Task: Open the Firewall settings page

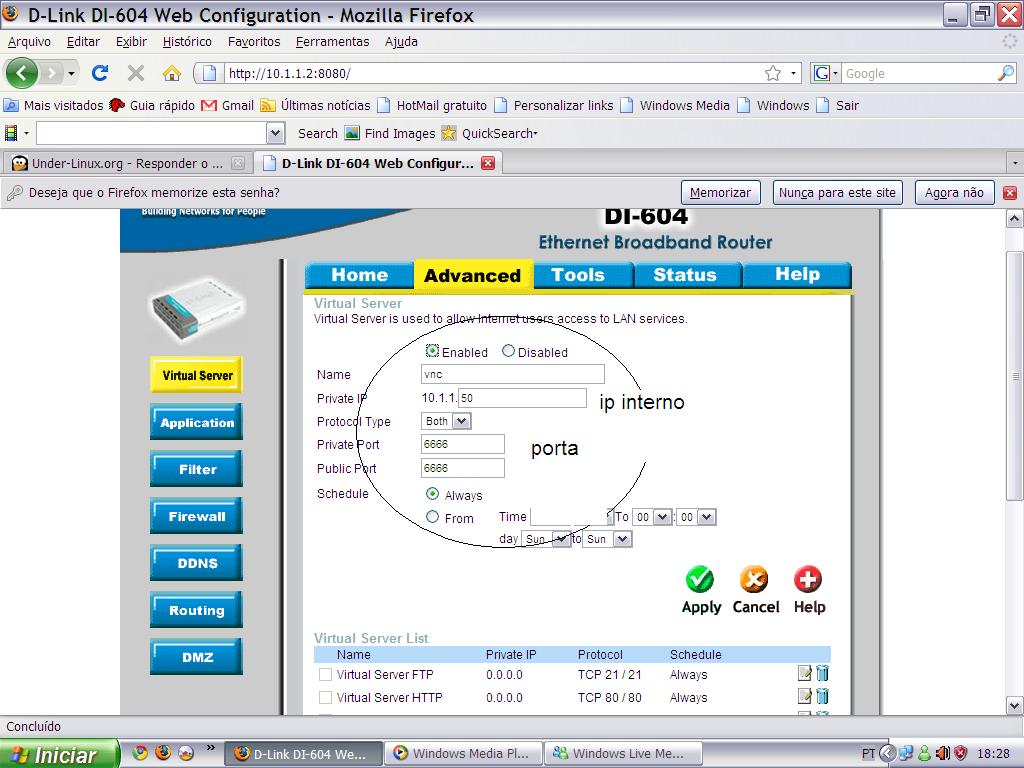Action: [197, 516]
